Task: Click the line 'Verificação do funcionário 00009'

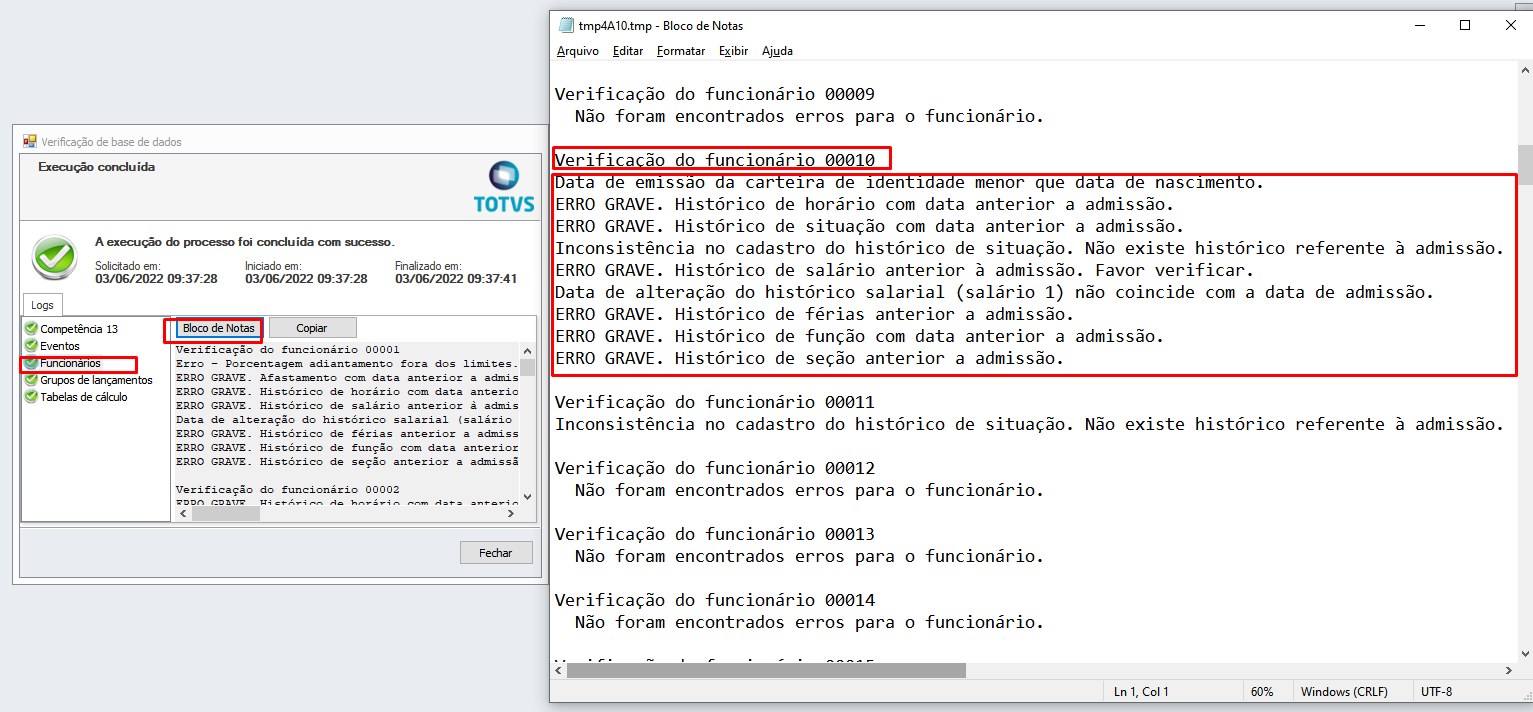Action: [x=715, y=95]
